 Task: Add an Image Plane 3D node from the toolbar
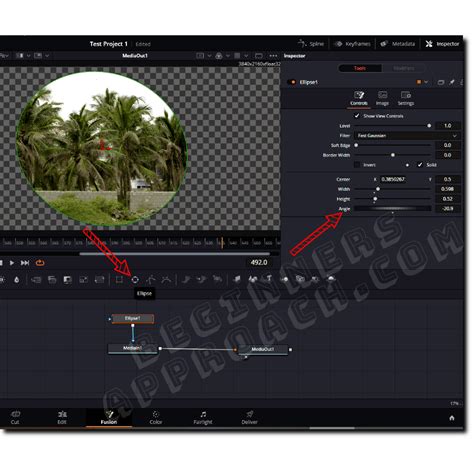237,279
